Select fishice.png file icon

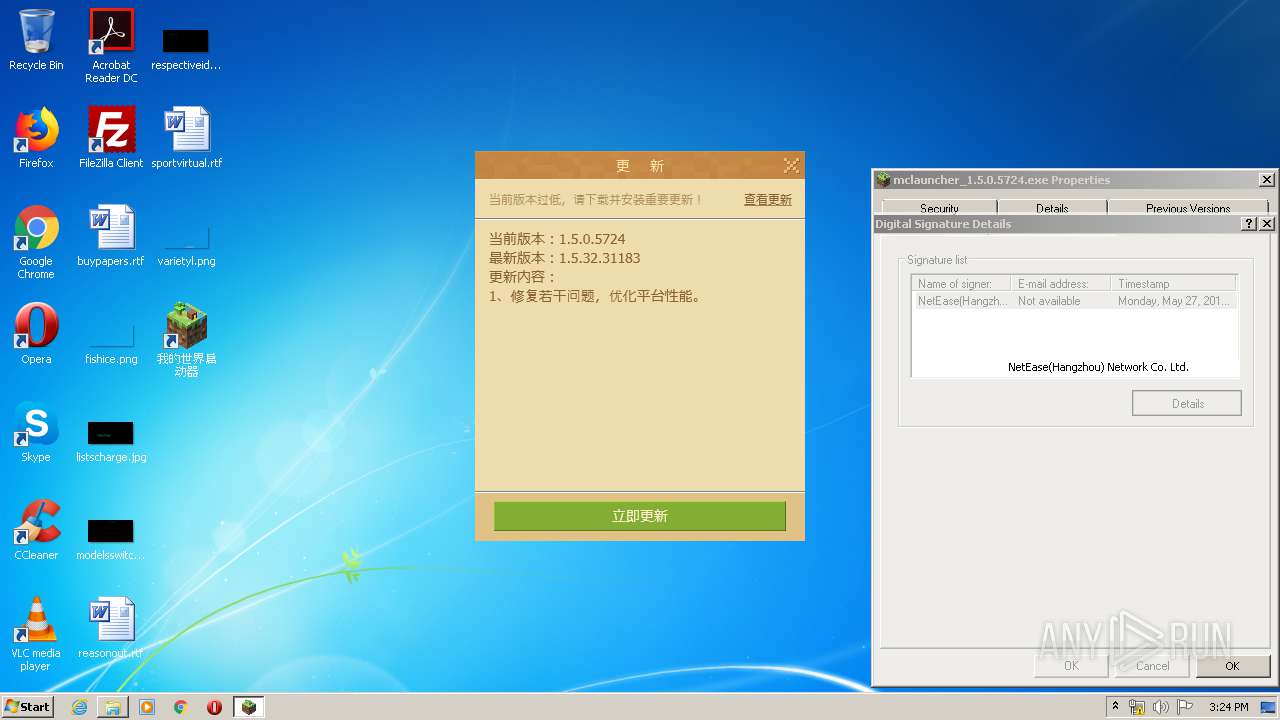coord(111,344)
